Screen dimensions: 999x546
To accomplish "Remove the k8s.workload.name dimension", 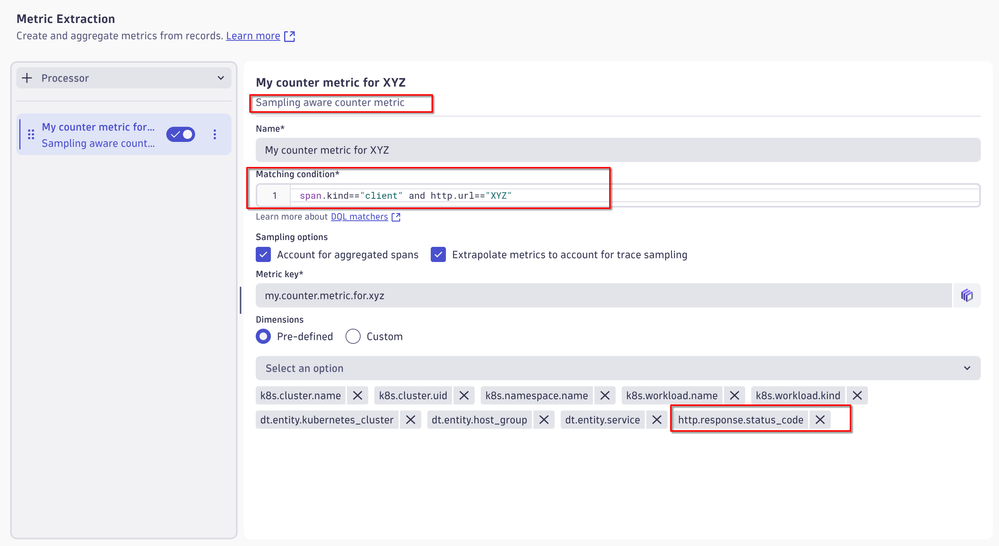I will click(x=734, y=396).
